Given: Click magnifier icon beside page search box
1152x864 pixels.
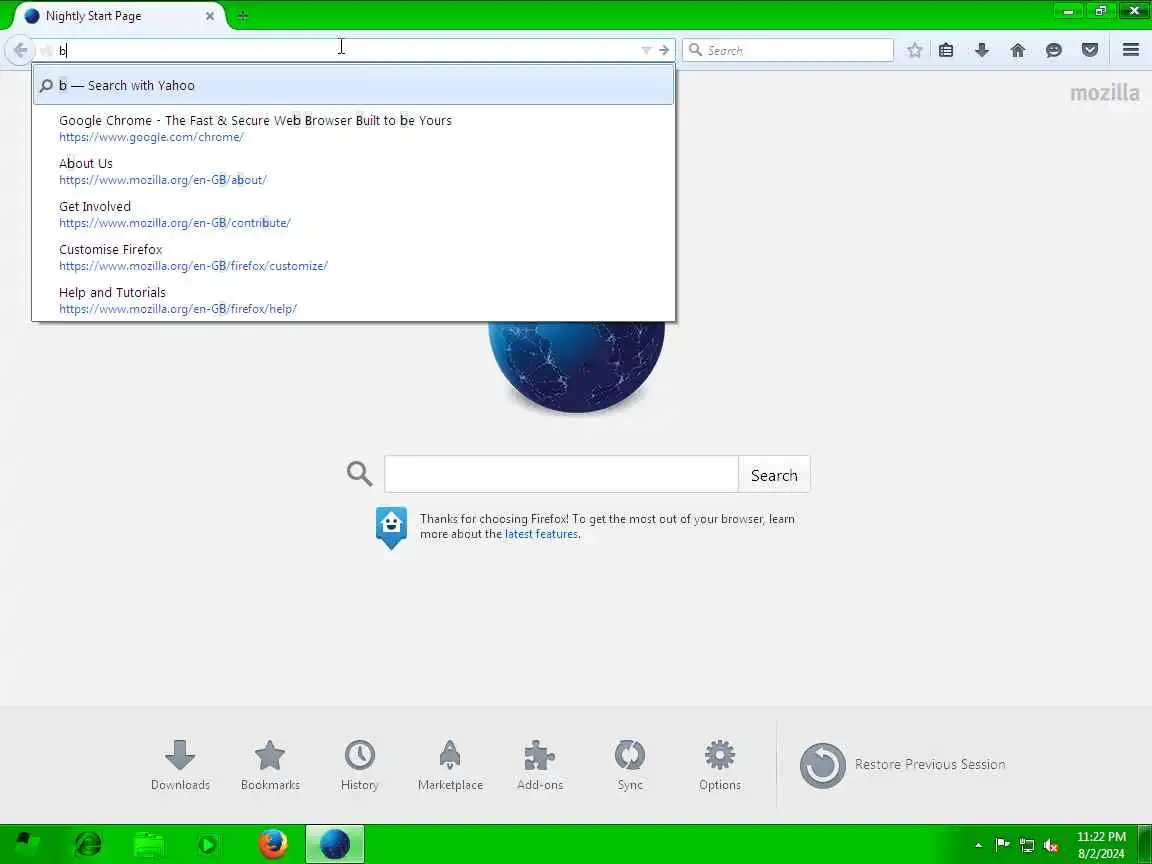Looking at the screenshot, I should 359,474.
